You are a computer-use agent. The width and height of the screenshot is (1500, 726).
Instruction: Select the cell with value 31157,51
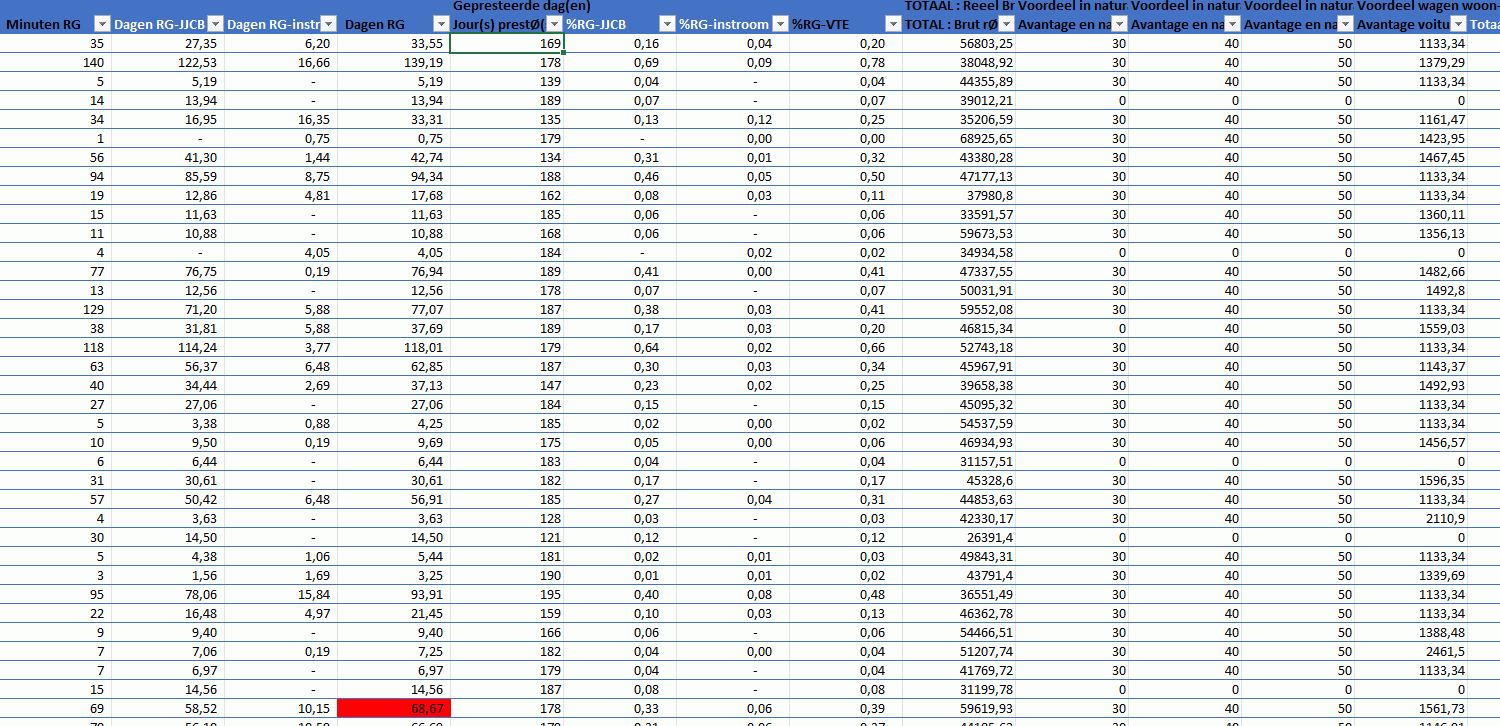tap(960, 461)
